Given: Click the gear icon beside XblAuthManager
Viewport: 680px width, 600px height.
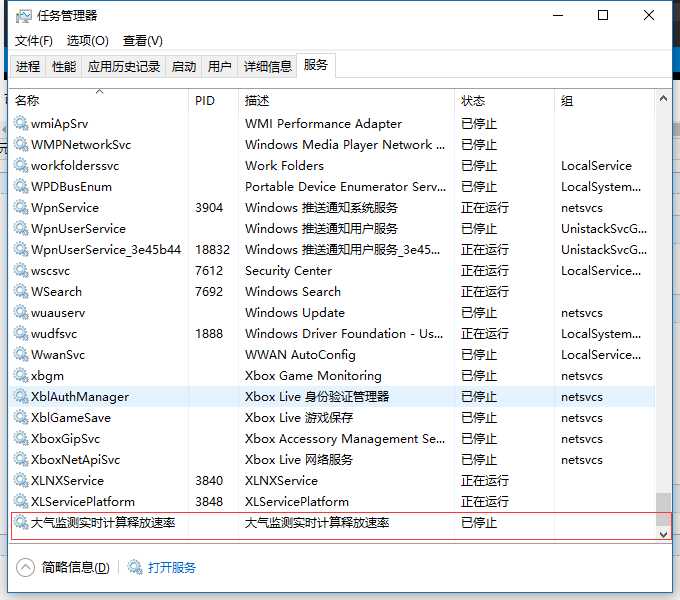Looking at the screenshot, I should tap(21, 396).
